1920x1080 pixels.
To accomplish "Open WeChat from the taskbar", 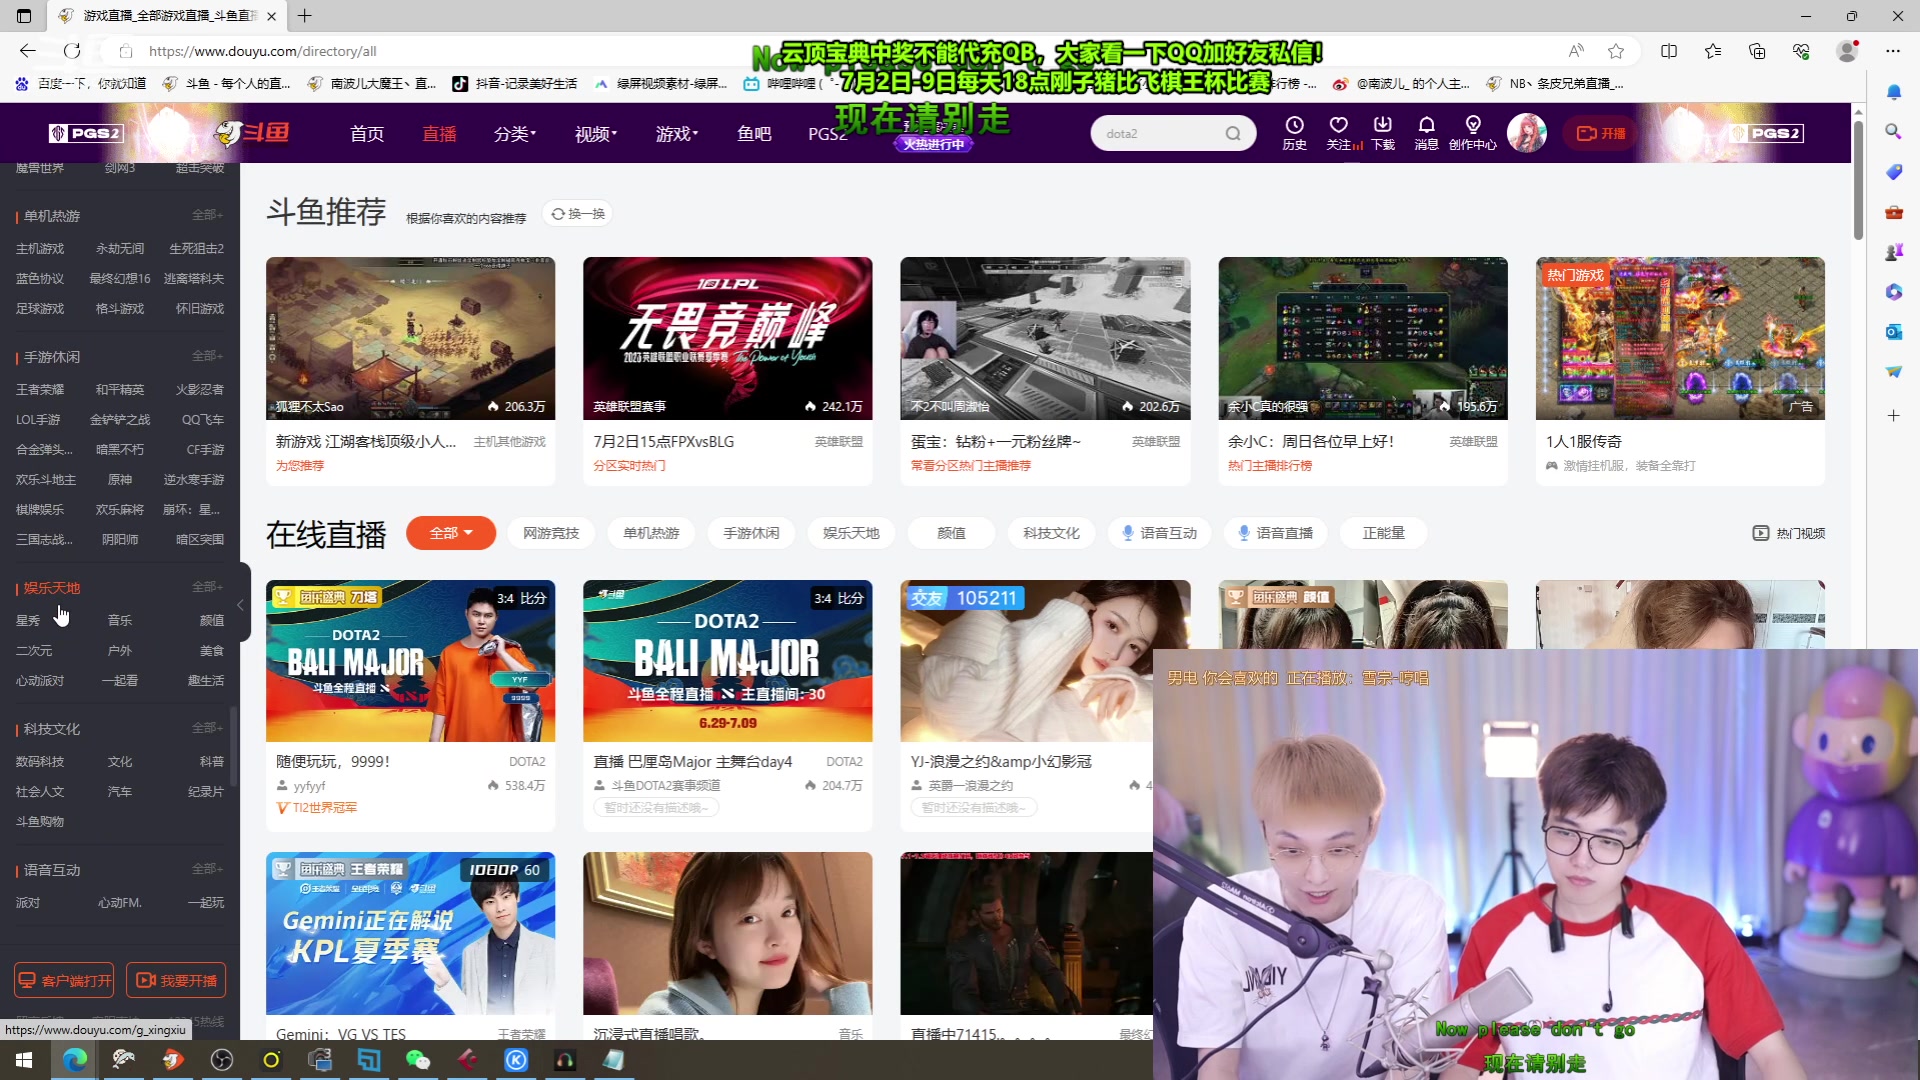I will [x=418, y=1060].
